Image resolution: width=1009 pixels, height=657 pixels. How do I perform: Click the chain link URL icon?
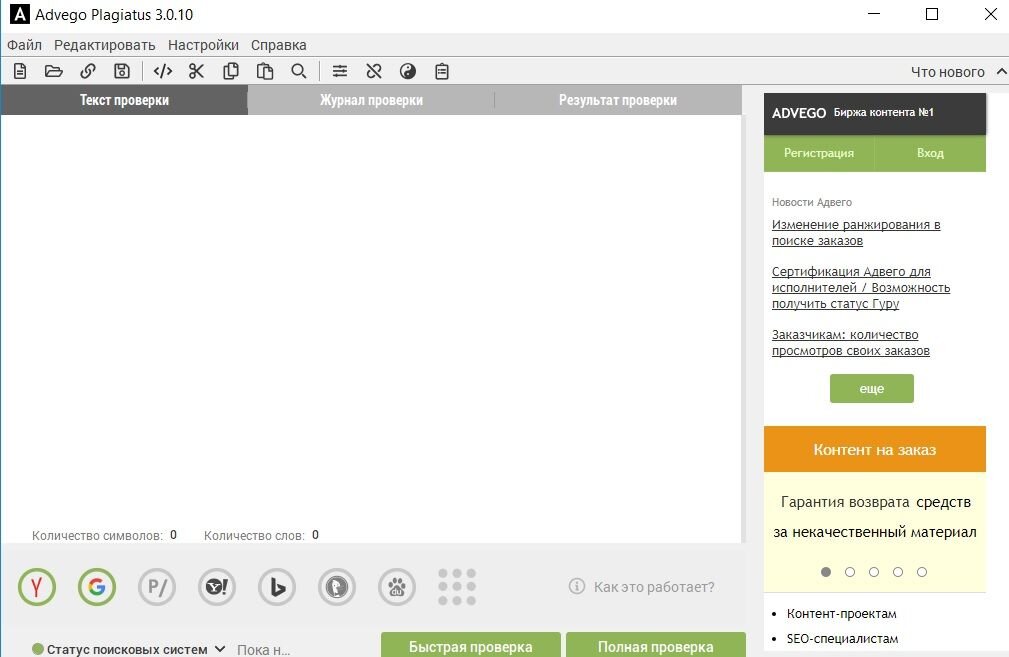coord(88,71)
